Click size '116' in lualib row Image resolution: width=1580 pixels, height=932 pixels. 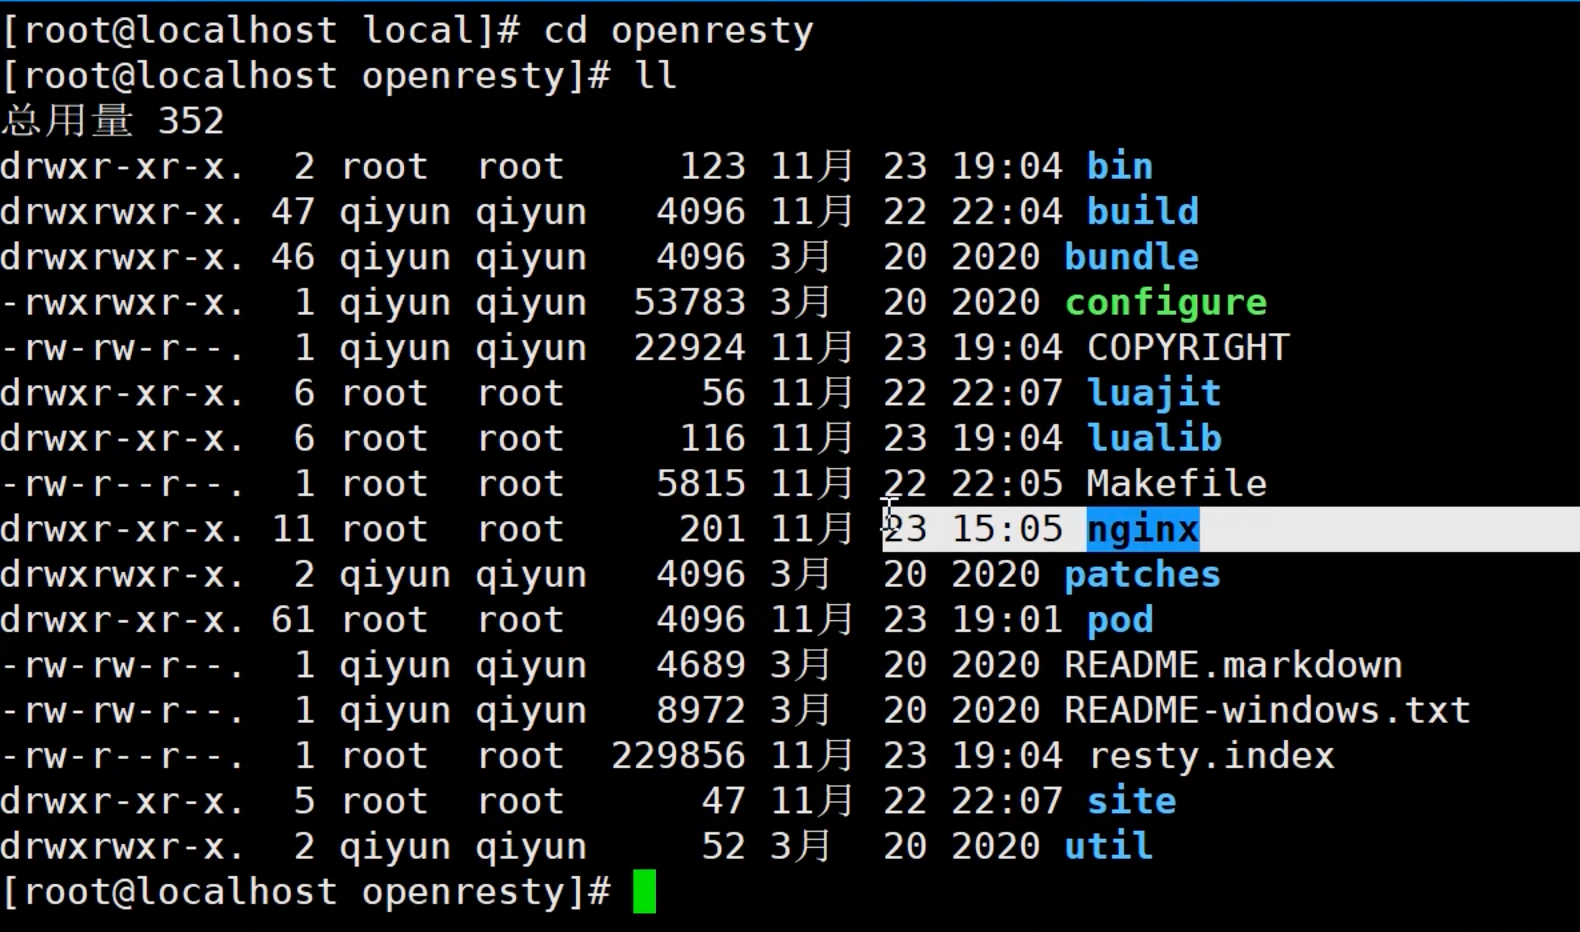tap(712, 438)
